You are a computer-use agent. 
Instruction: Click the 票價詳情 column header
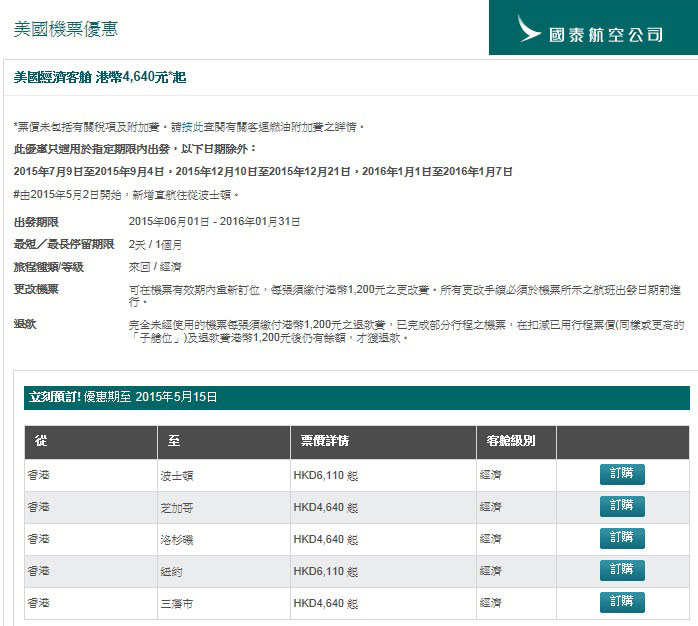pyautogui.click(x=324, y=441)
